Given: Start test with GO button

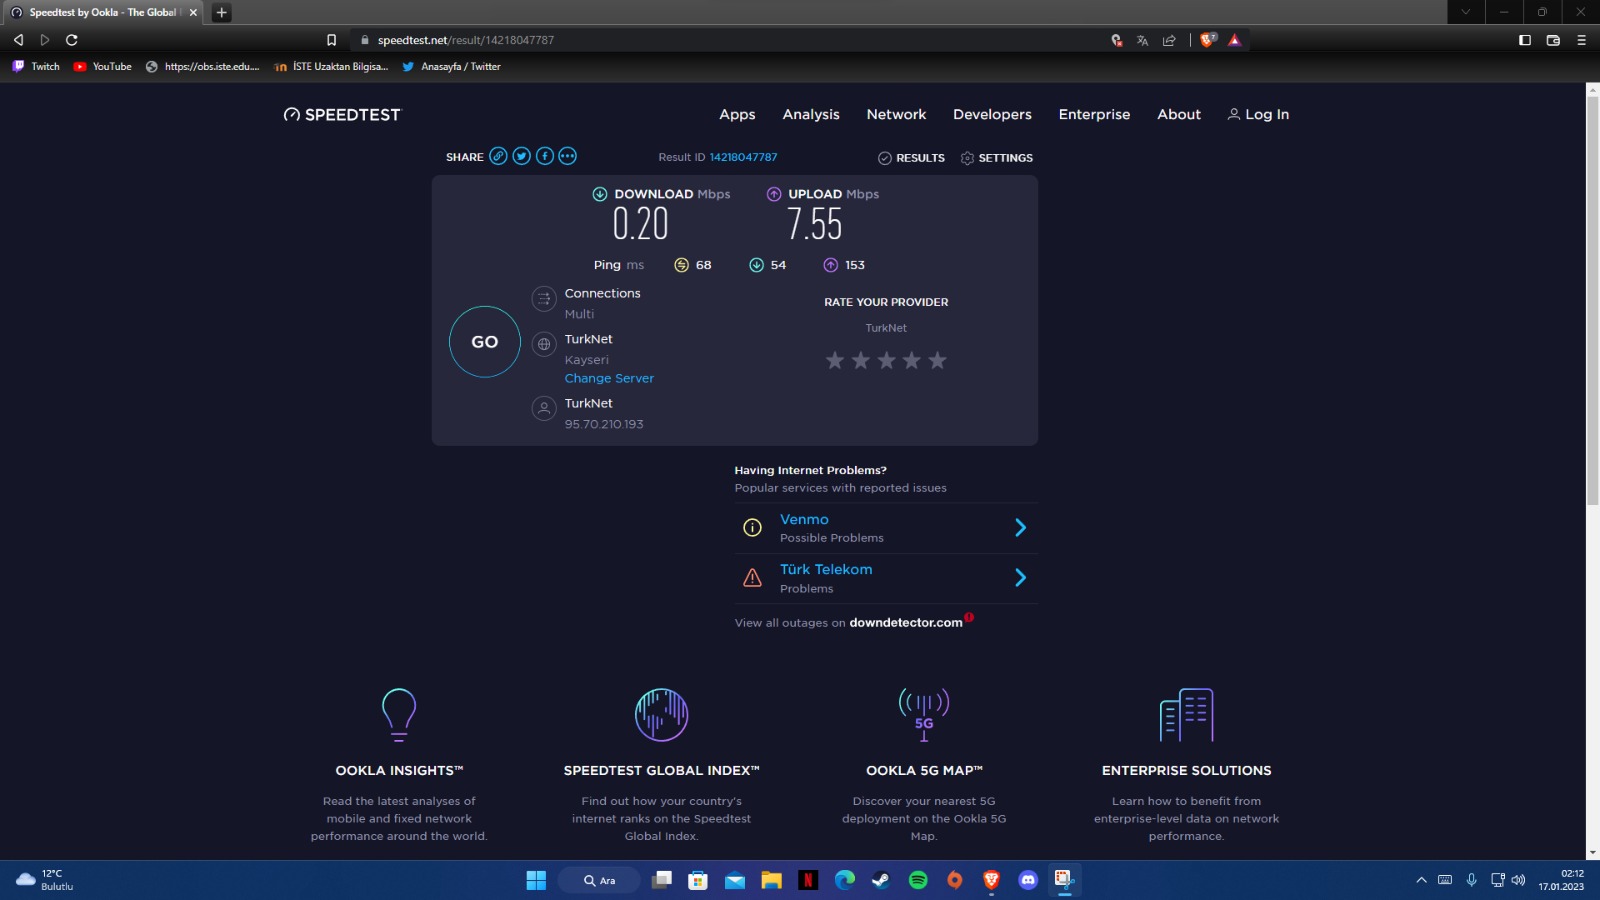Looking at the screenshot, I should [485, 342].
